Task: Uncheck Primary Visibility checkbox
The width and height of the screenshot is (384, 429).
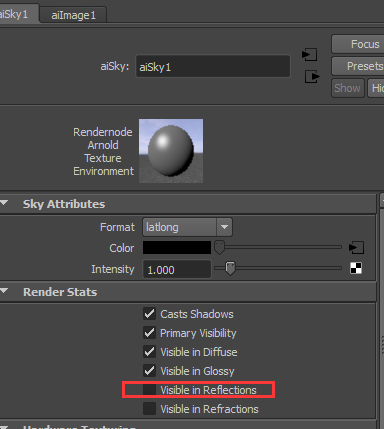Action: [x=149, y=333]
